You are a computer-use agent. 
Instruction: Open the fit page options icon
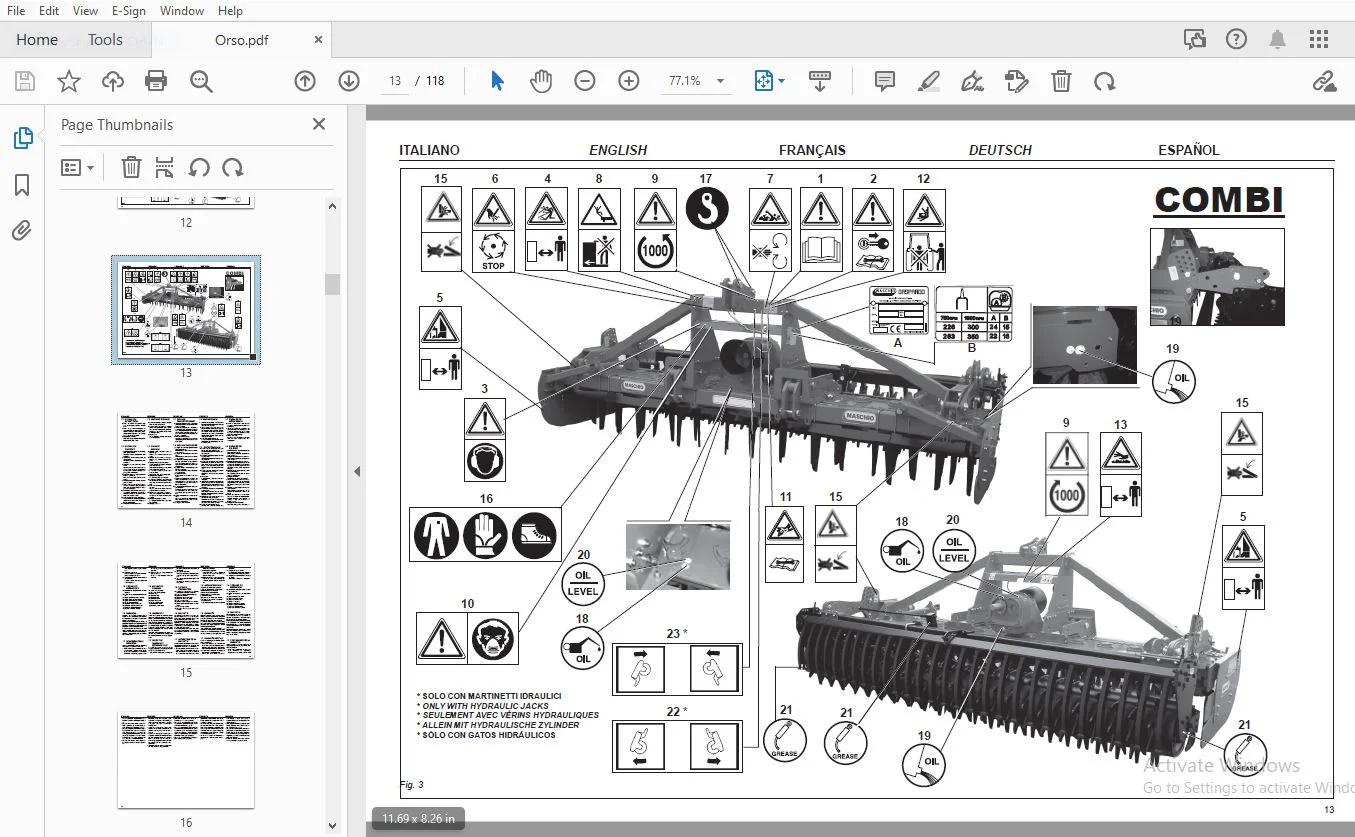[x=769, y=81]
